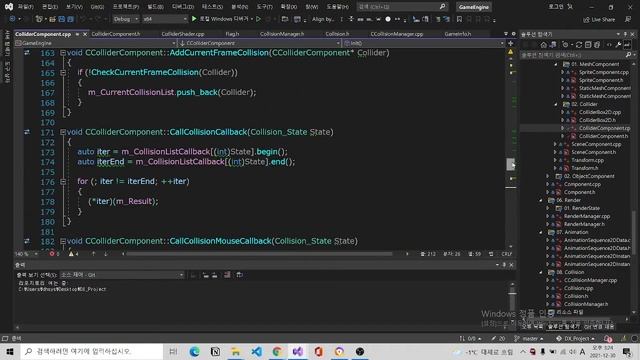Click the Show All Files icon in Solution Explorer
The width and height of the screenshot is (640, 360).
[x=597, y=44]
